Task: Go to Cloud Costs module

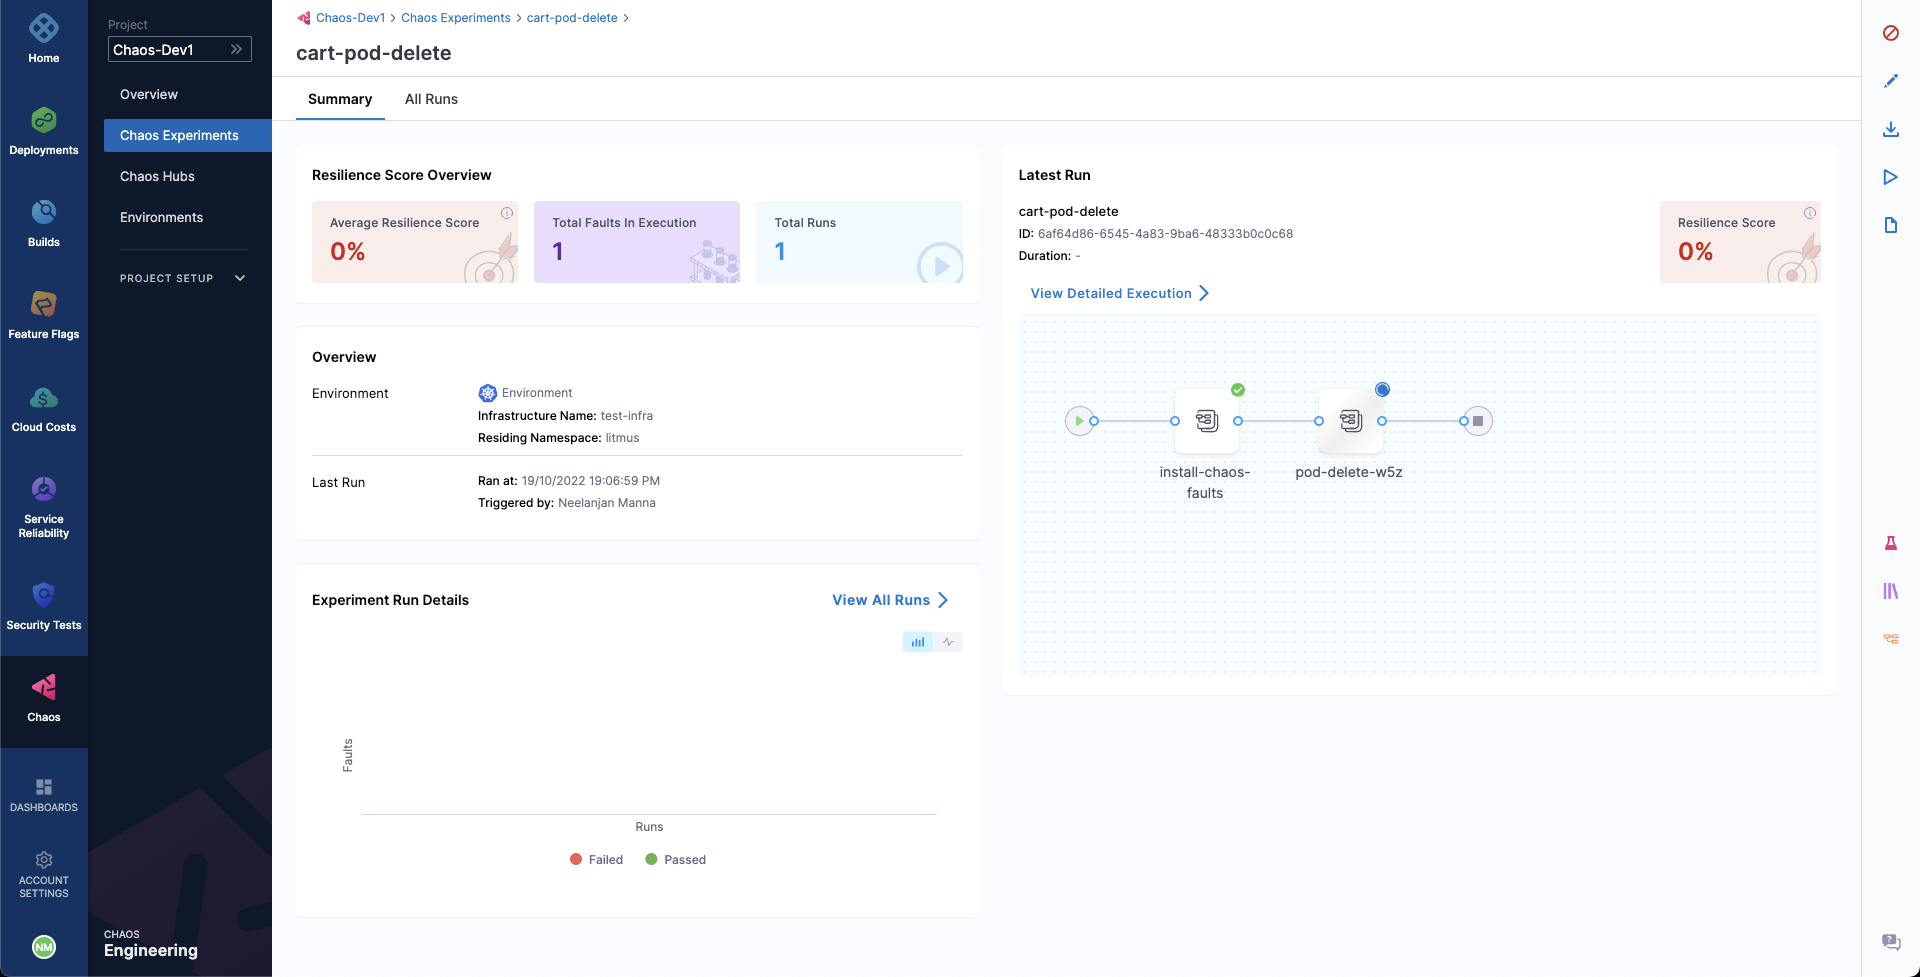Action: pos(44,408)
